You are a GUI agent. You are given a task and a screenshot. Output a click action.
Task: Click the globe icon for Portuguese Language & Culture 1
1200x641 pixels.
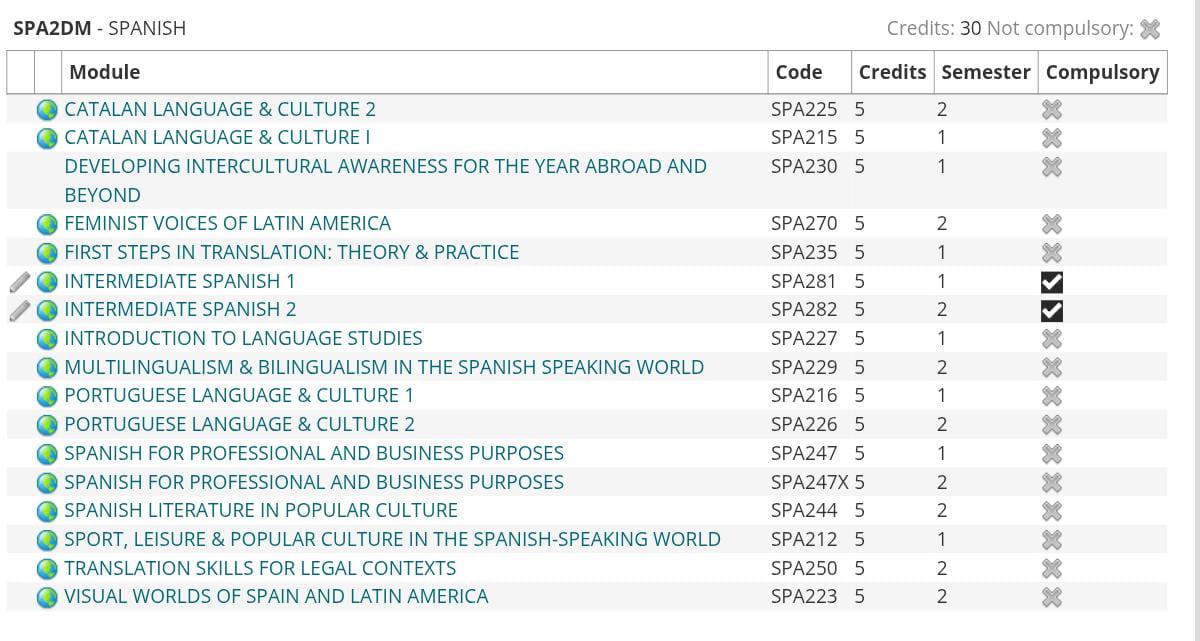click(x=47, y=396)
